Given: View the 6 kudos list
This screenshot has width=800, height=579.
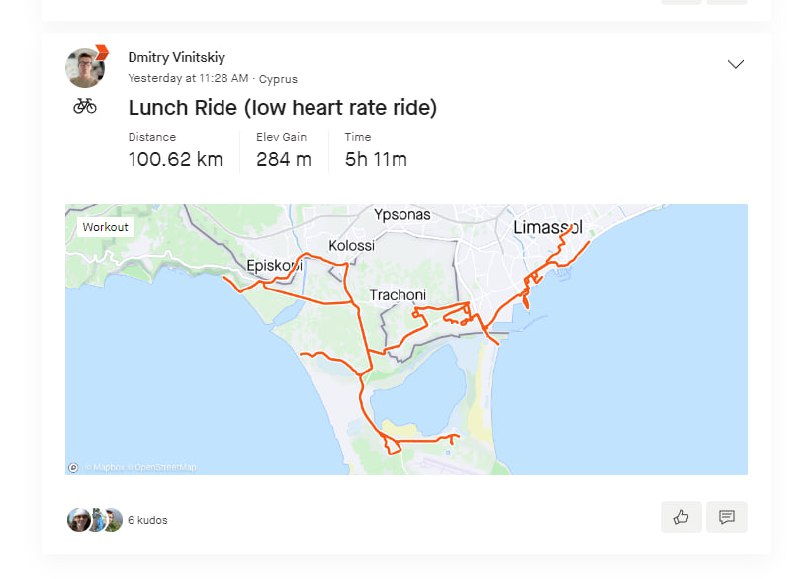Looking at the screenshot, I should (148, 521).
